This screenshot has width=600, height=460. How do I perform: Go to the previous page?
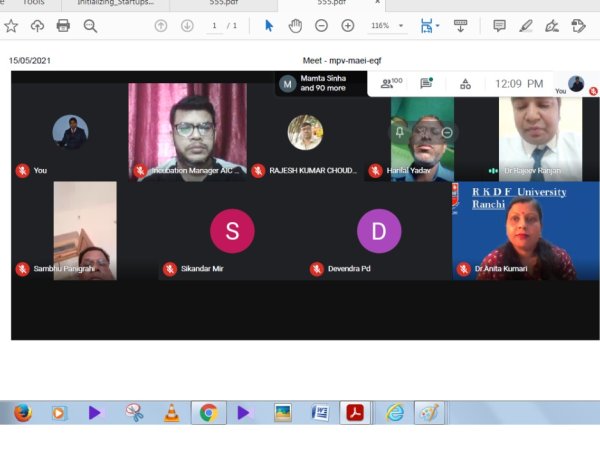coord(161,26)
